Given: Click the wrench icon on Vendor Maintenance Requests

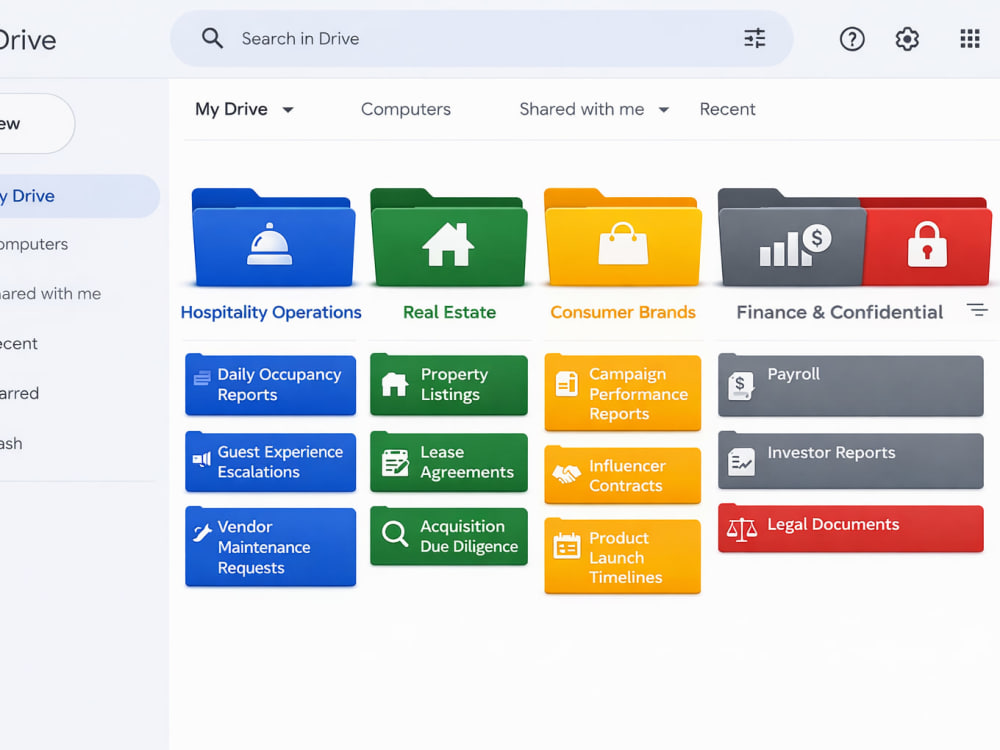Looking at the screenshot, I should coord(202,532).
